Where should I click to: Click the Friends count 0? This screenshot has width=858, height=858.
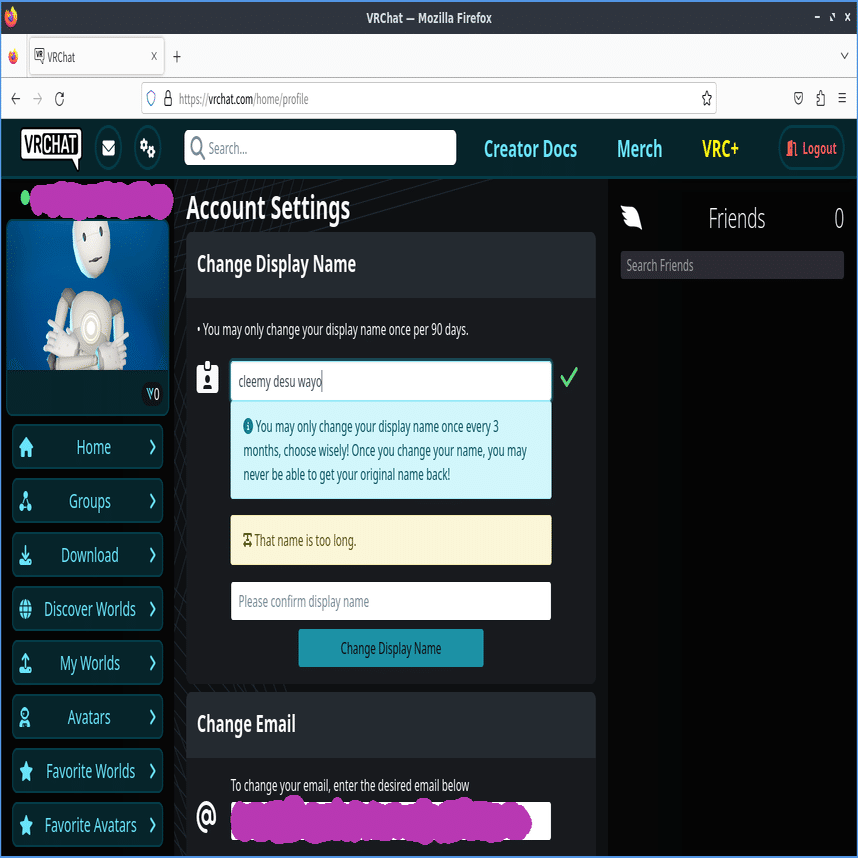(x=838, y=218)
